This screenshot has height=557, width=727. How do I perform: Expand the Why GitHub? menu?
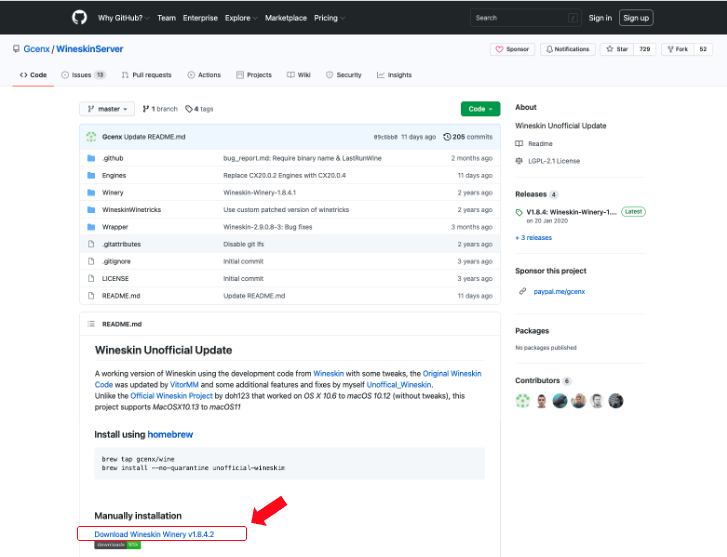pos(123,18)
